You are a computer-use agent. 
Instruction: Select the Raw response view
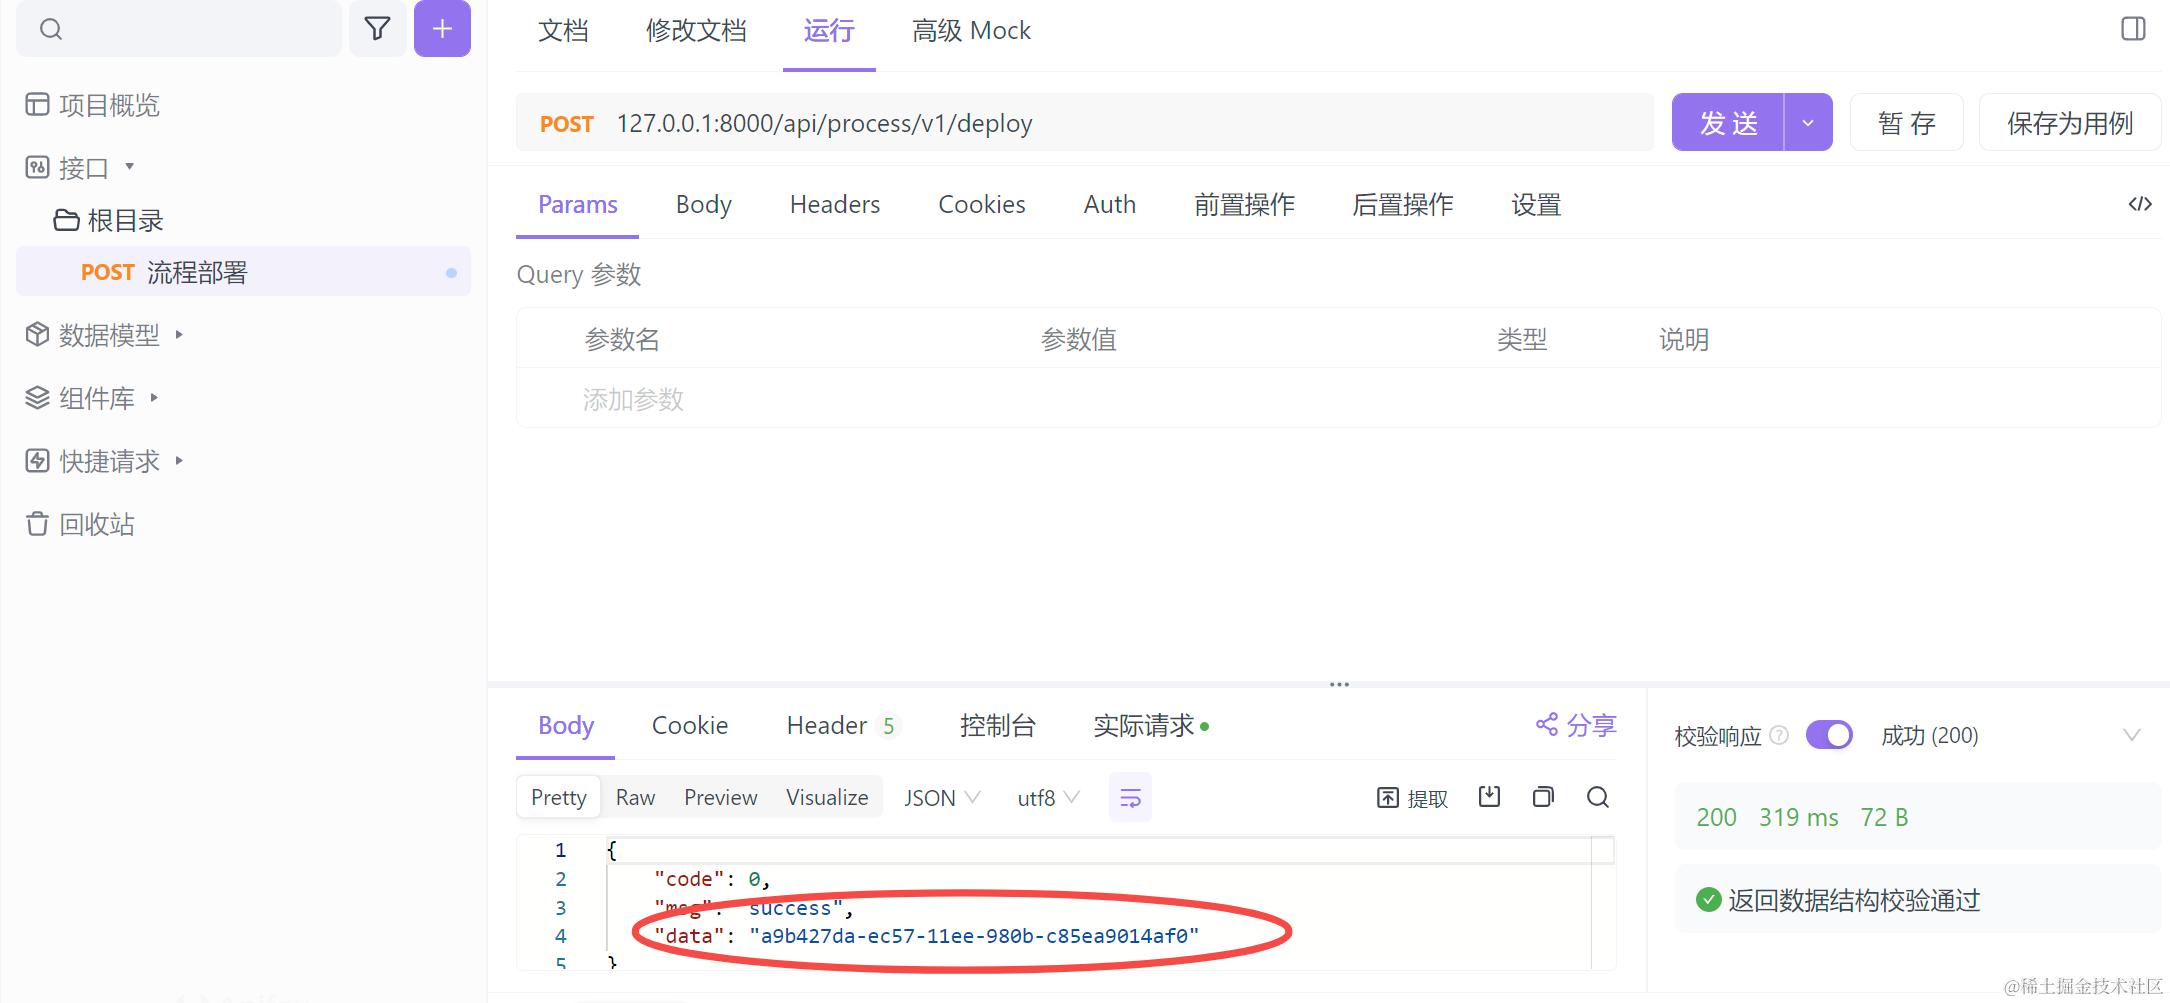[x=635, y=797]
